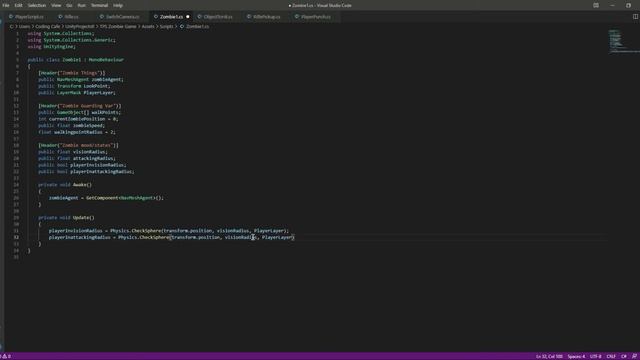Change the C# language mode

click(x=624, y=356)
